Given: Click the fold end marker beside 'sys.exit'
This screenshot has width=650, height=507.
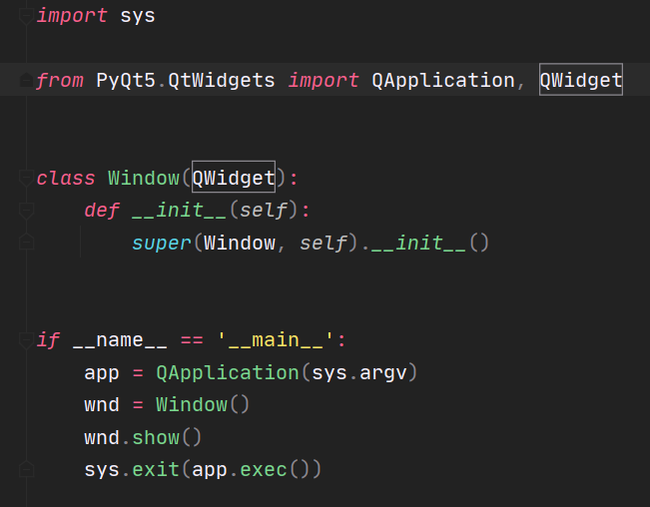Looking at the screenshot, I should (26, 469).
